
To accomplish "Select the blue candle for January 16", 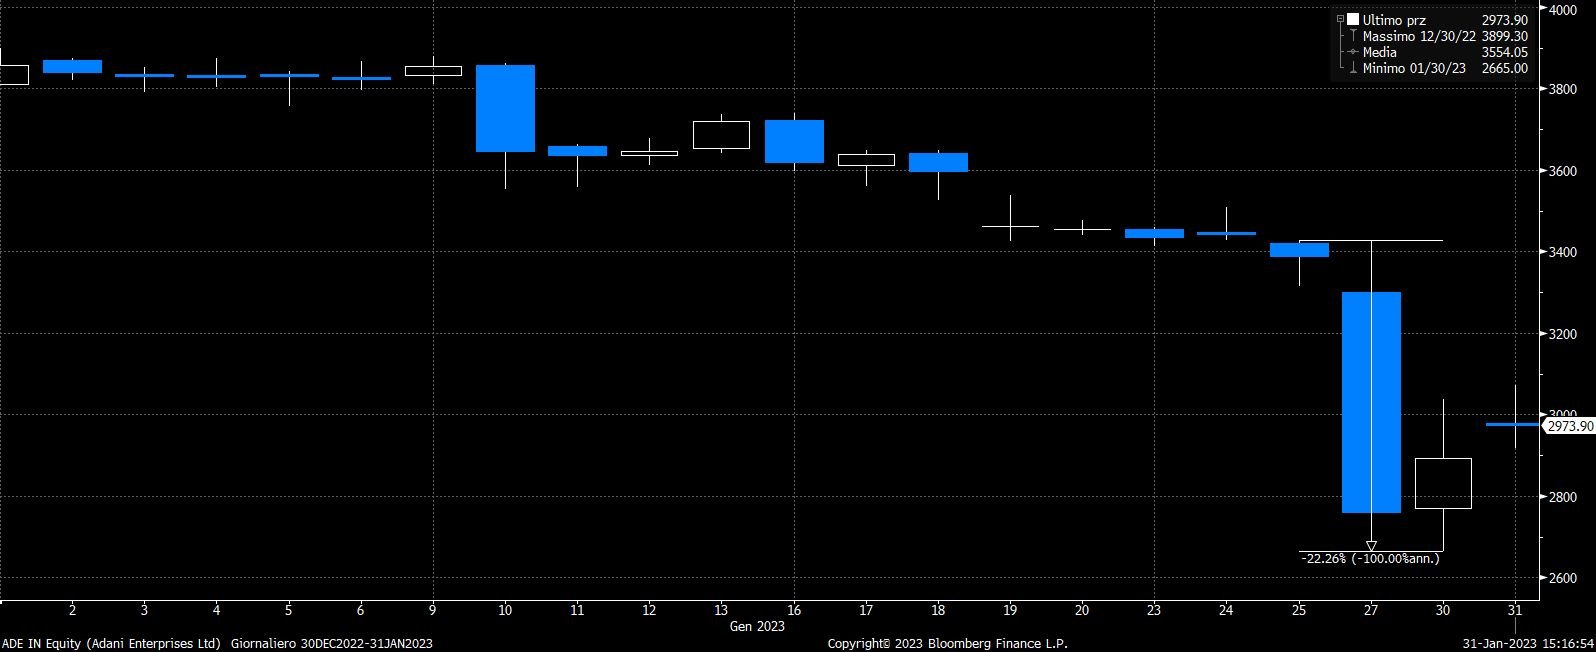I will (x=794, y=141).
